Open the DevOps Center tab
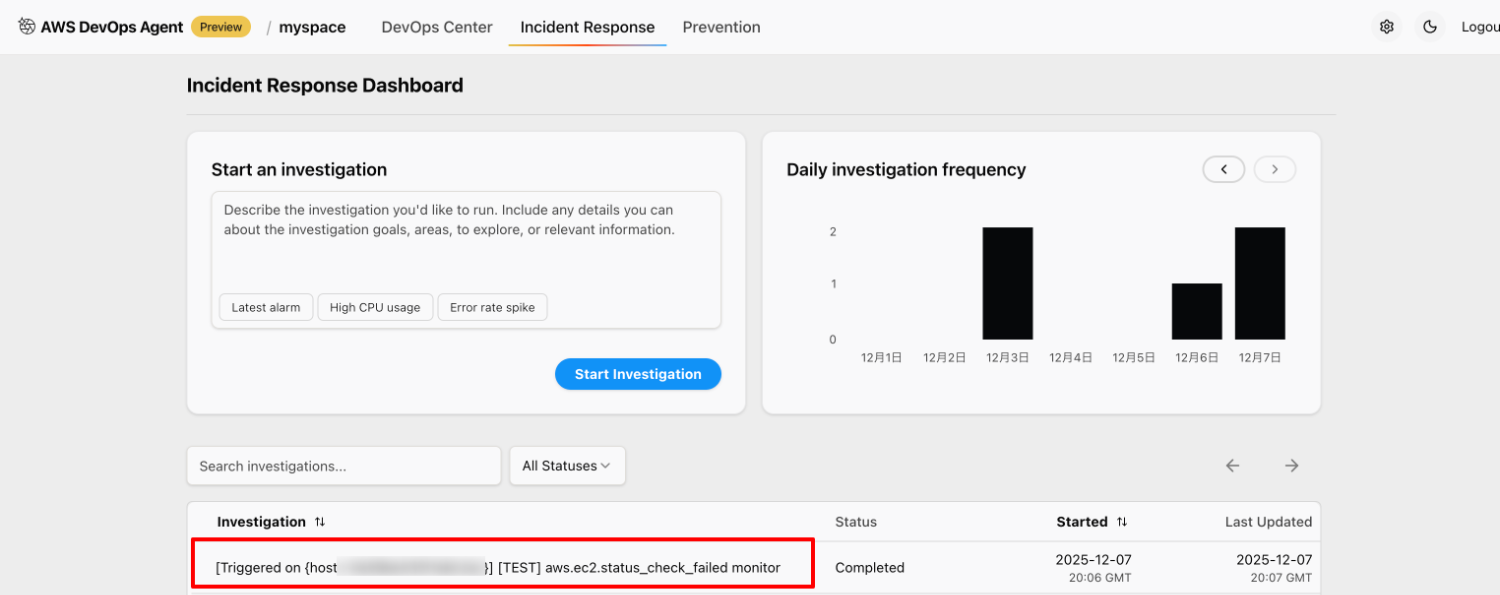This screenshot has height=595, width=1500. point(437,27)
